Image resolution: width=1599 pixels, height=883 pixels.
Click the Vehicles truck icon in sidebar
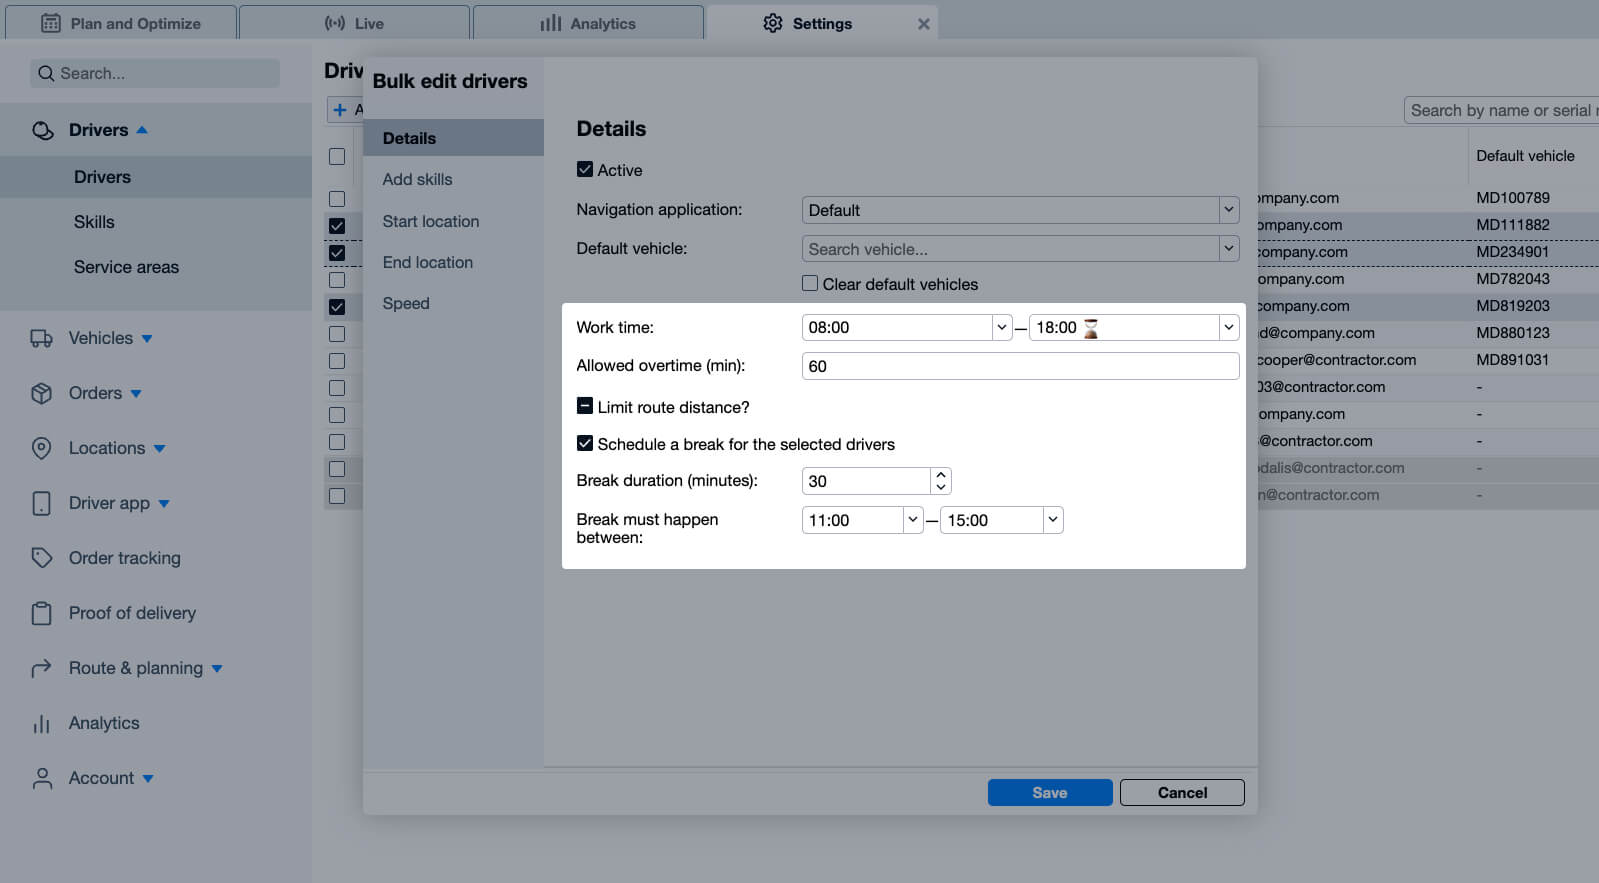(41, 339)
